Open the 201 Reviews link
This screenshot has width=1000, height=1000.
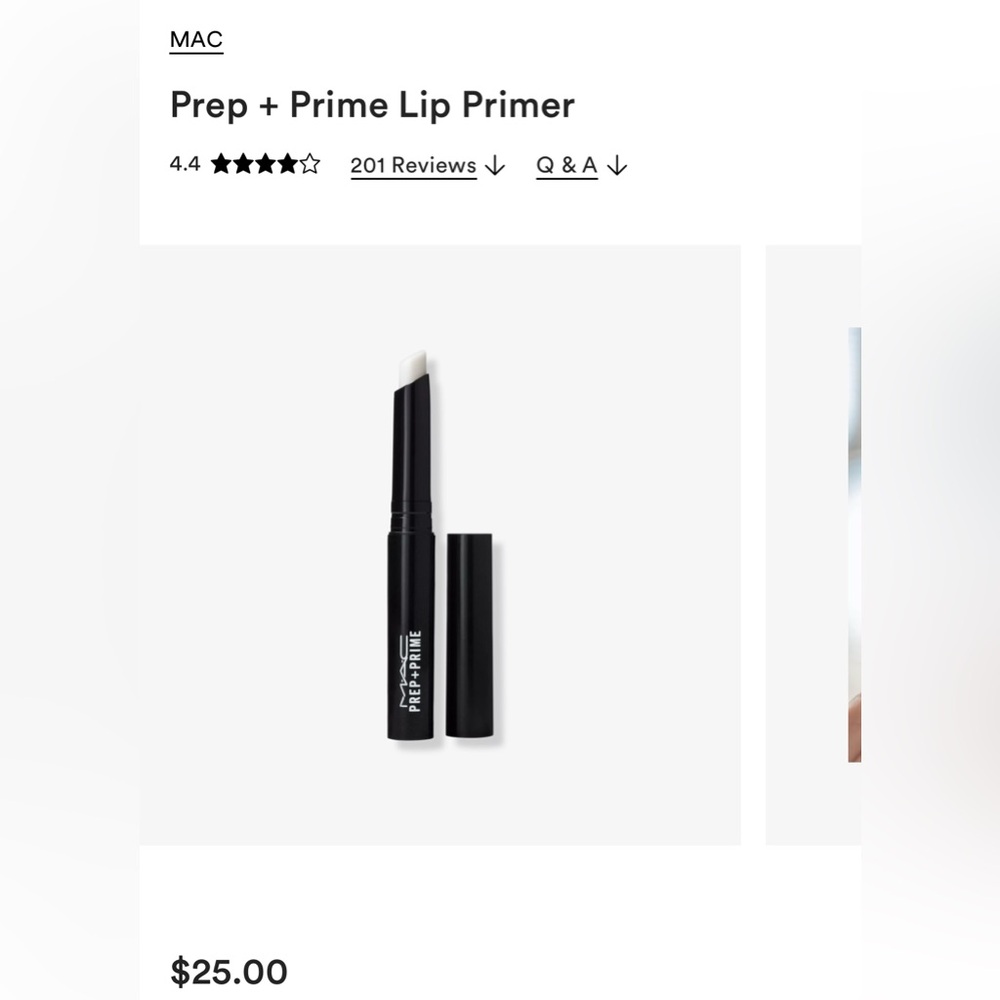coord(413,166)
